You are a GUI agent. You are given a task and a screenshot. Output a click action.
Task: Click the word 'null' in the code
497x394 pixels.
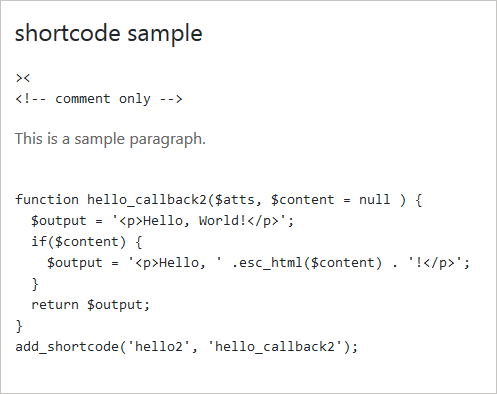point(374,200)
